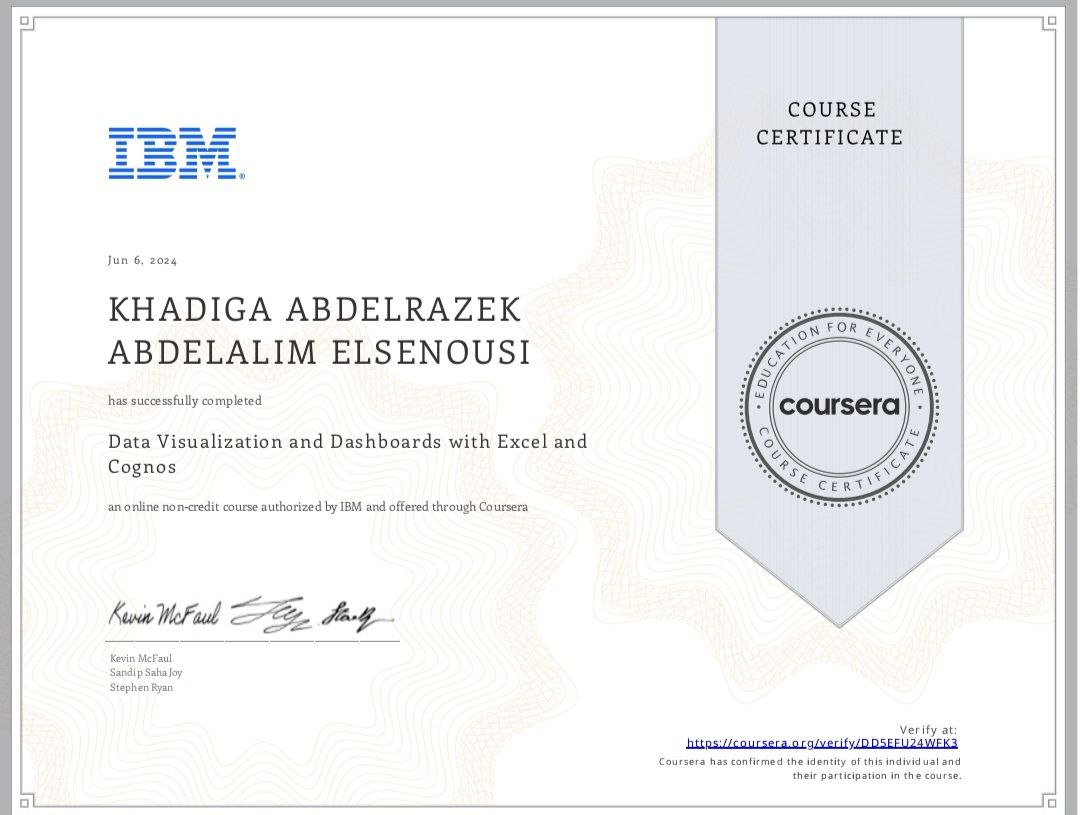This screenshot has width=1080, height=815.
Task: Click the printed name 'Stephen Ryan'
Action: coord(141,688)
